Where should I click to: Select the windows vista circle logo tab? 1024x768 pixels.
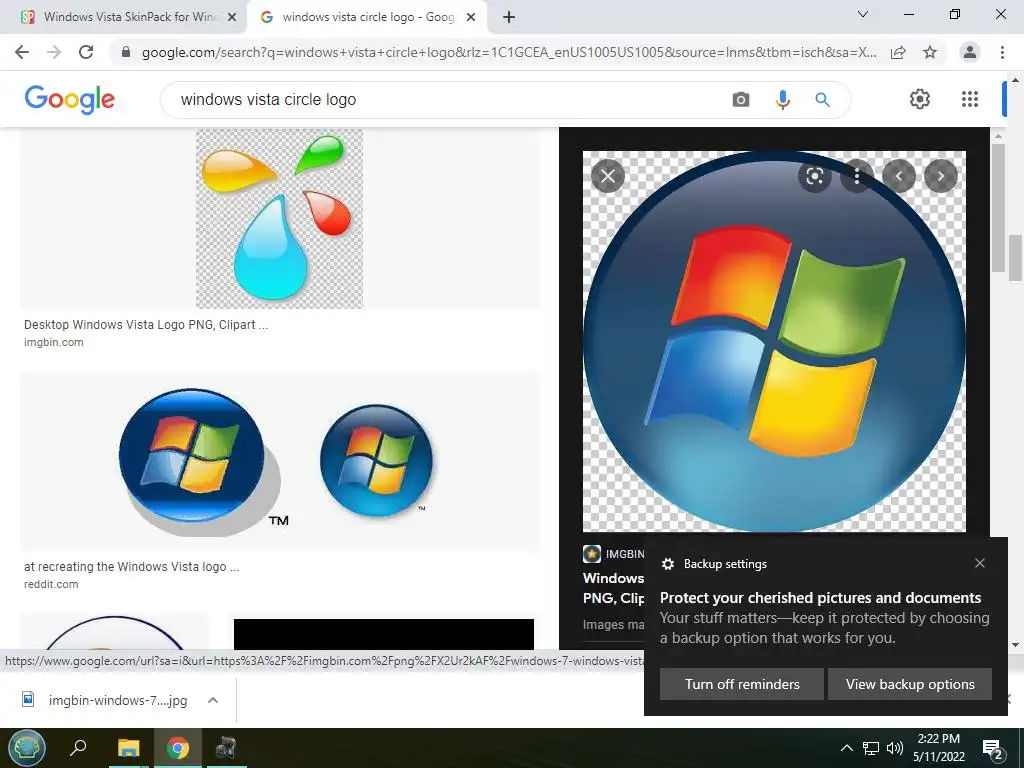point(367,18)
